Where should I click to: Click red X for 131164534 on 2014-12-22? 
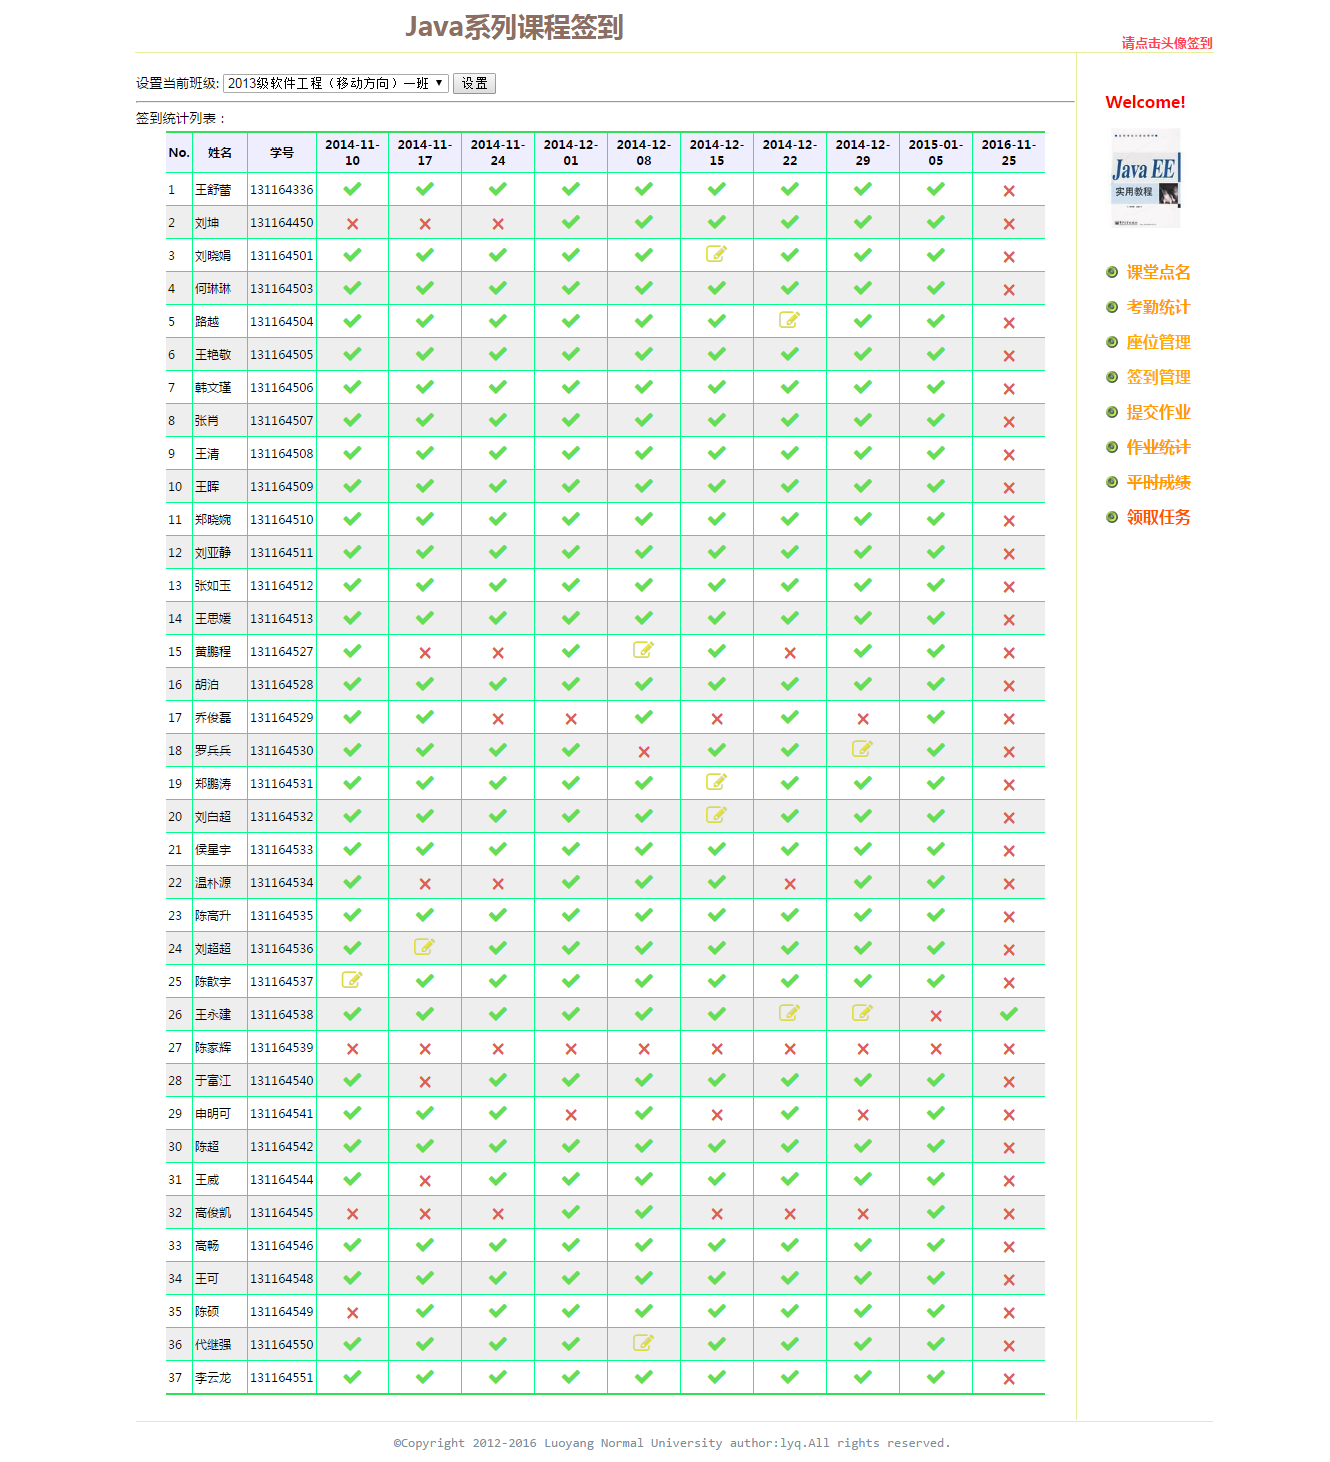[x=790, y=884]
